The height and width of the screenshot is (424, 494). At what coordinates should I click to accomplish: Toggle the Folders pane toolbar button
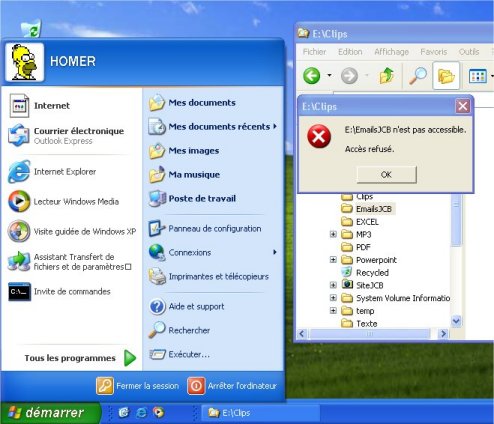[446, 76]
